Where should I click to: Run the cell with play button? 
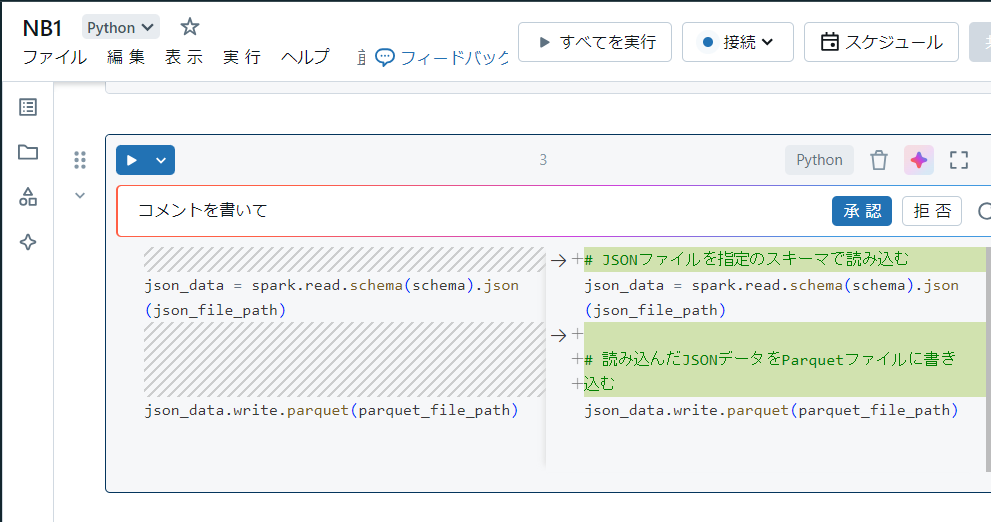coord(132,160)
